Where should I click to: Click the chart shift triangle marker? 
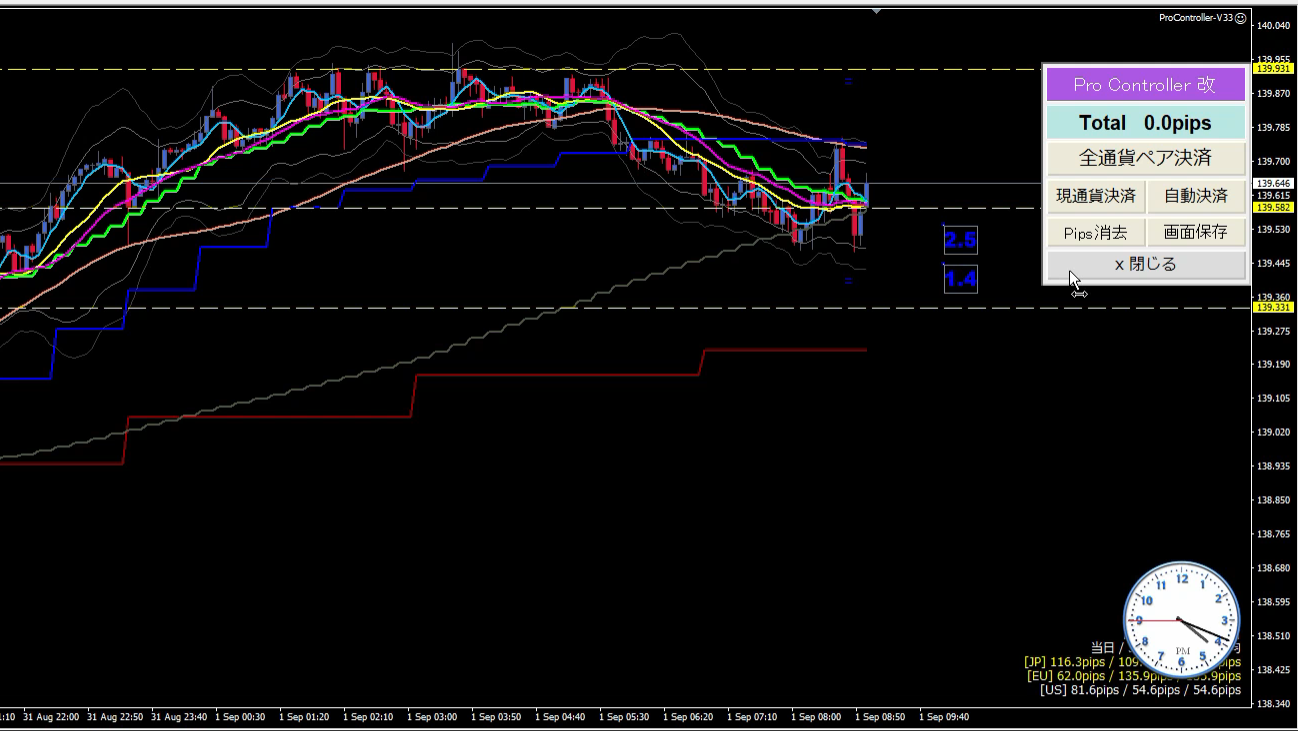(x=877, y=11)
